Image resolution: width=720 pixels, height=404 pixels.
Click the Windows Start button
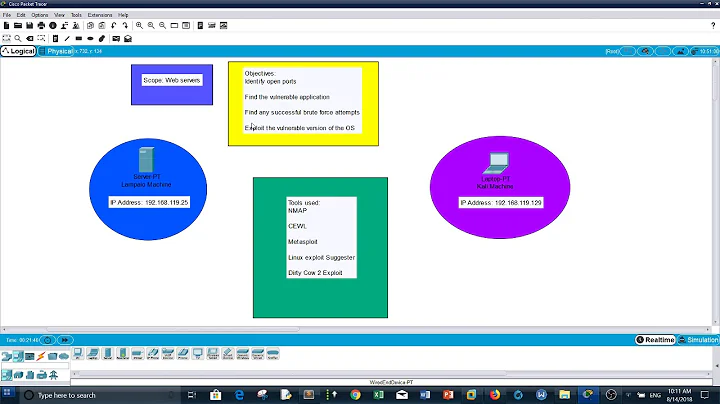8,394
